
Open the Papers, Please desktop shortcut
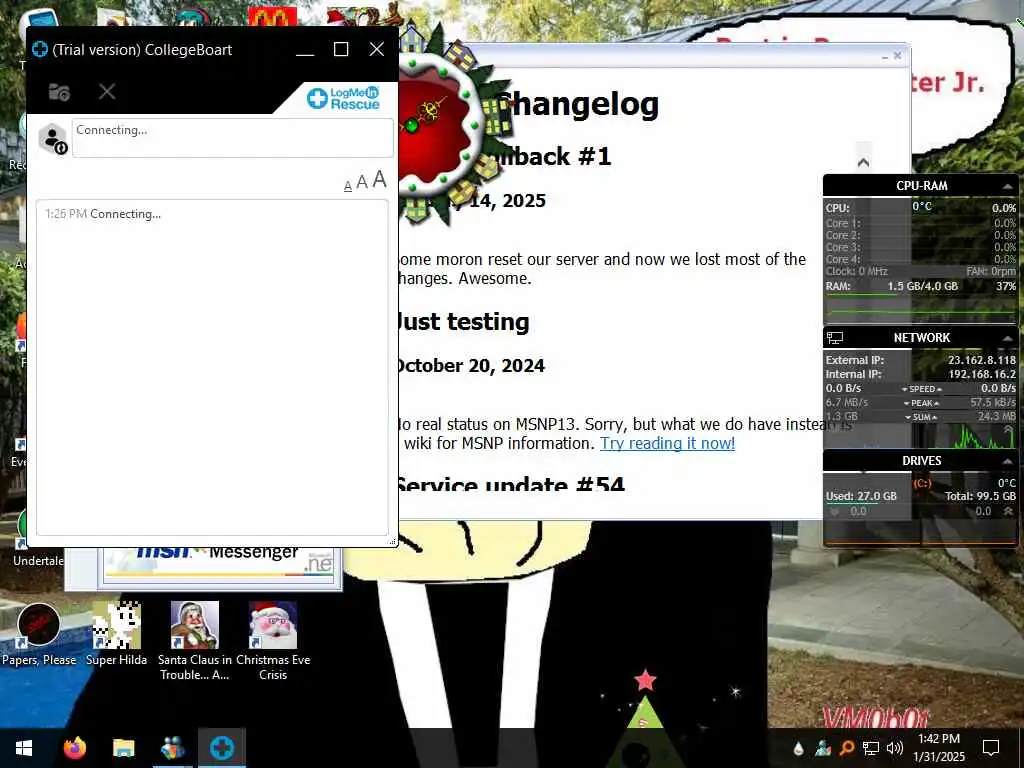[39, 635]
